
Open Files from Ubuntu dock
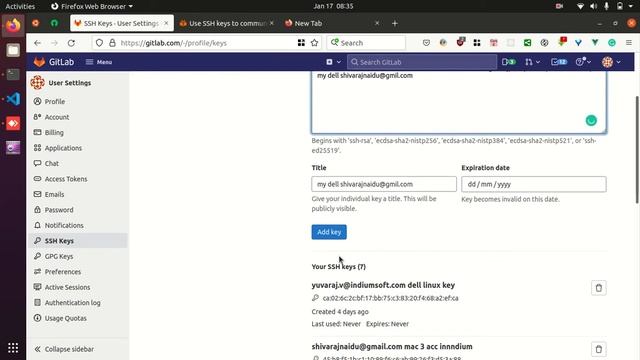13,50
